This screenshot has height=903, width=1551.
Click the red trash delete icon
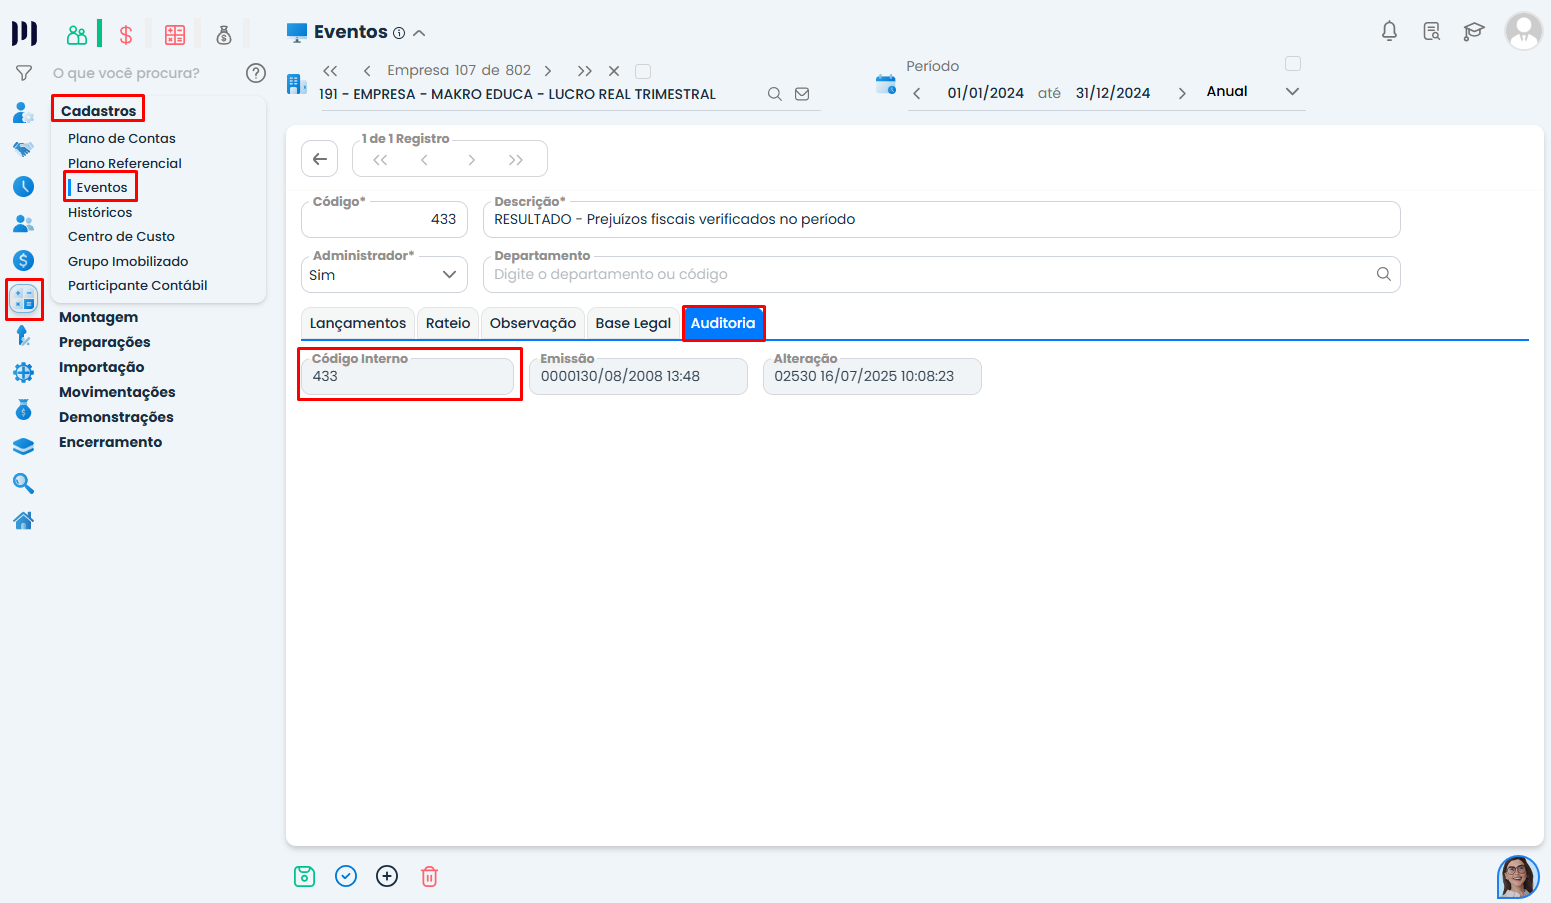pyautogui.click(x=429, y=877)
